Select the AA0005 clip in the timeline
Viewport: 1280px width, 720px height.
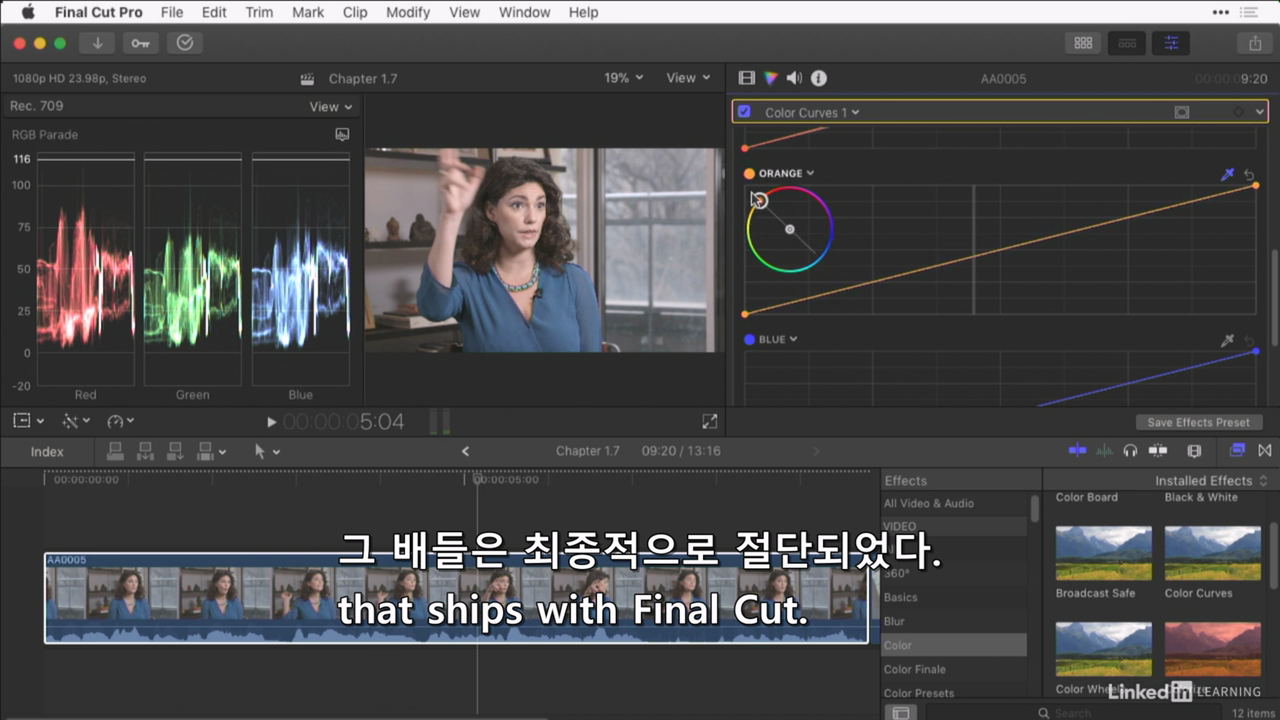pyautogui.click(x=456, y=598)
